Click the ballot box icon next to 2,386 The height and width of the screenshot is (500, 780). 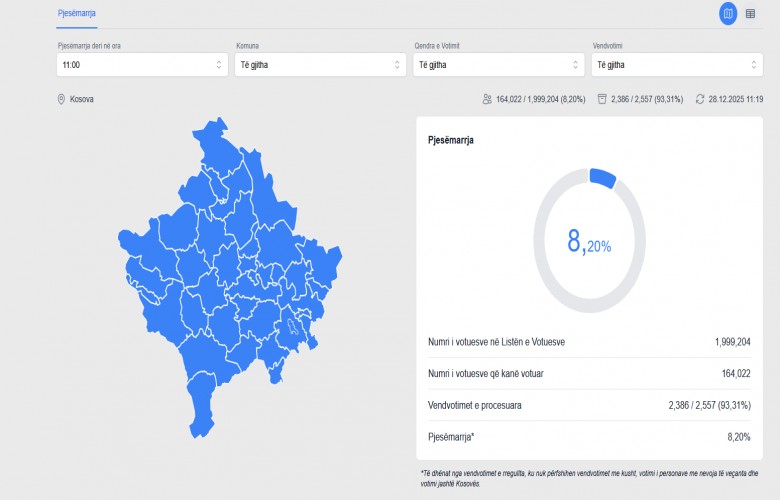tap(602, 99)
